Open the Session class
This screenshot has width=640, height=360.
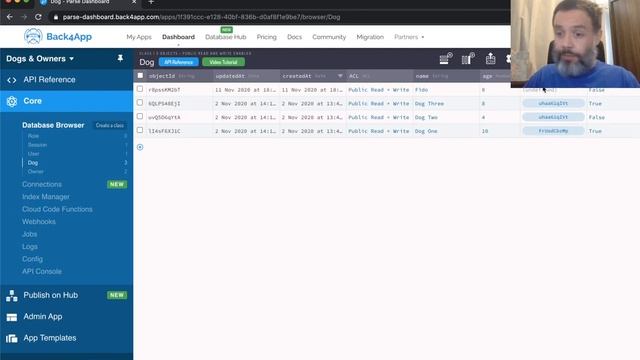[38, 145]
